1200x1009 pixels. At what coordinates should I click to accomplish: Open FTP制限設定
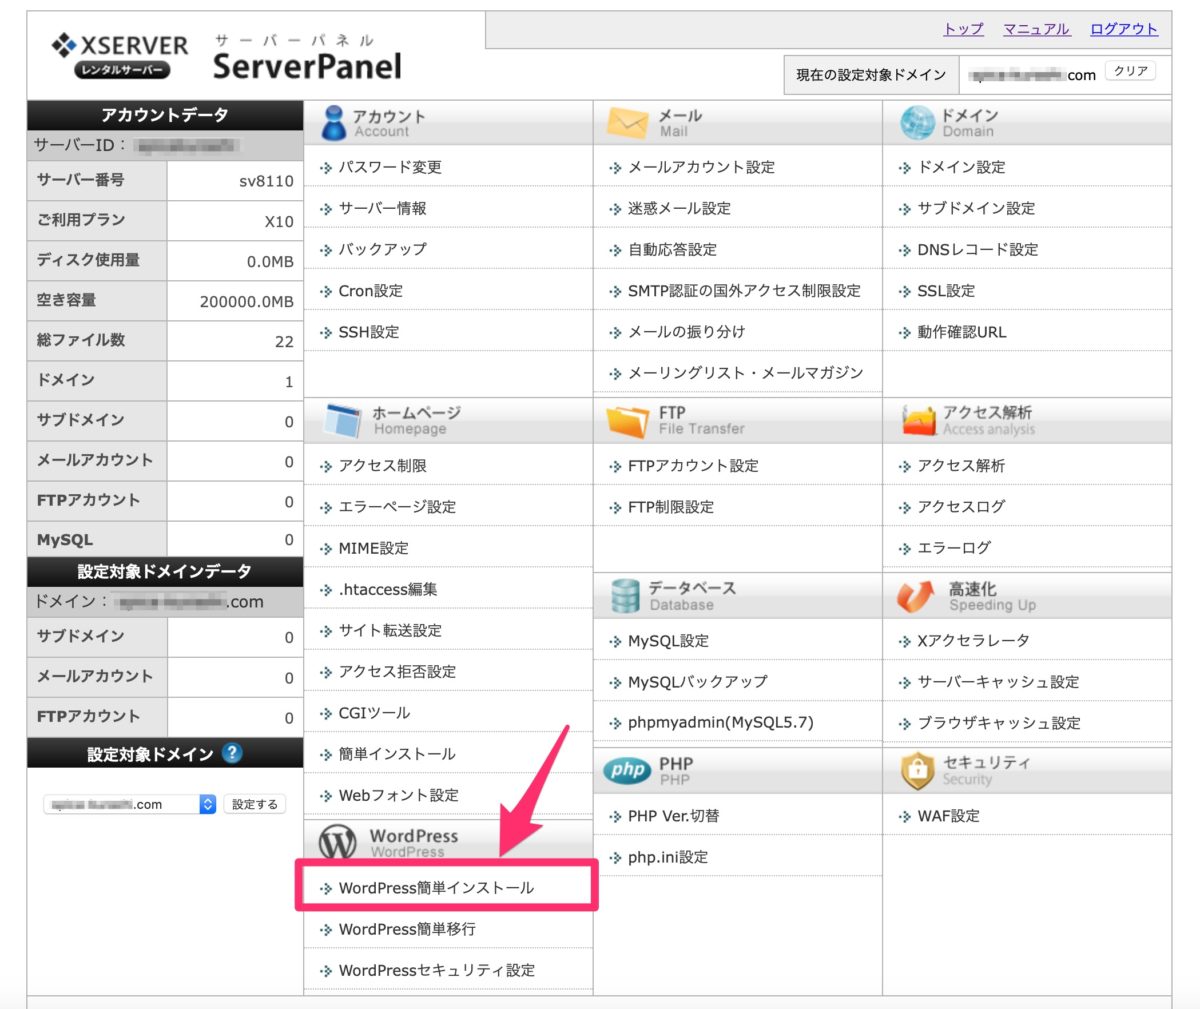click(x=671, y=507)
